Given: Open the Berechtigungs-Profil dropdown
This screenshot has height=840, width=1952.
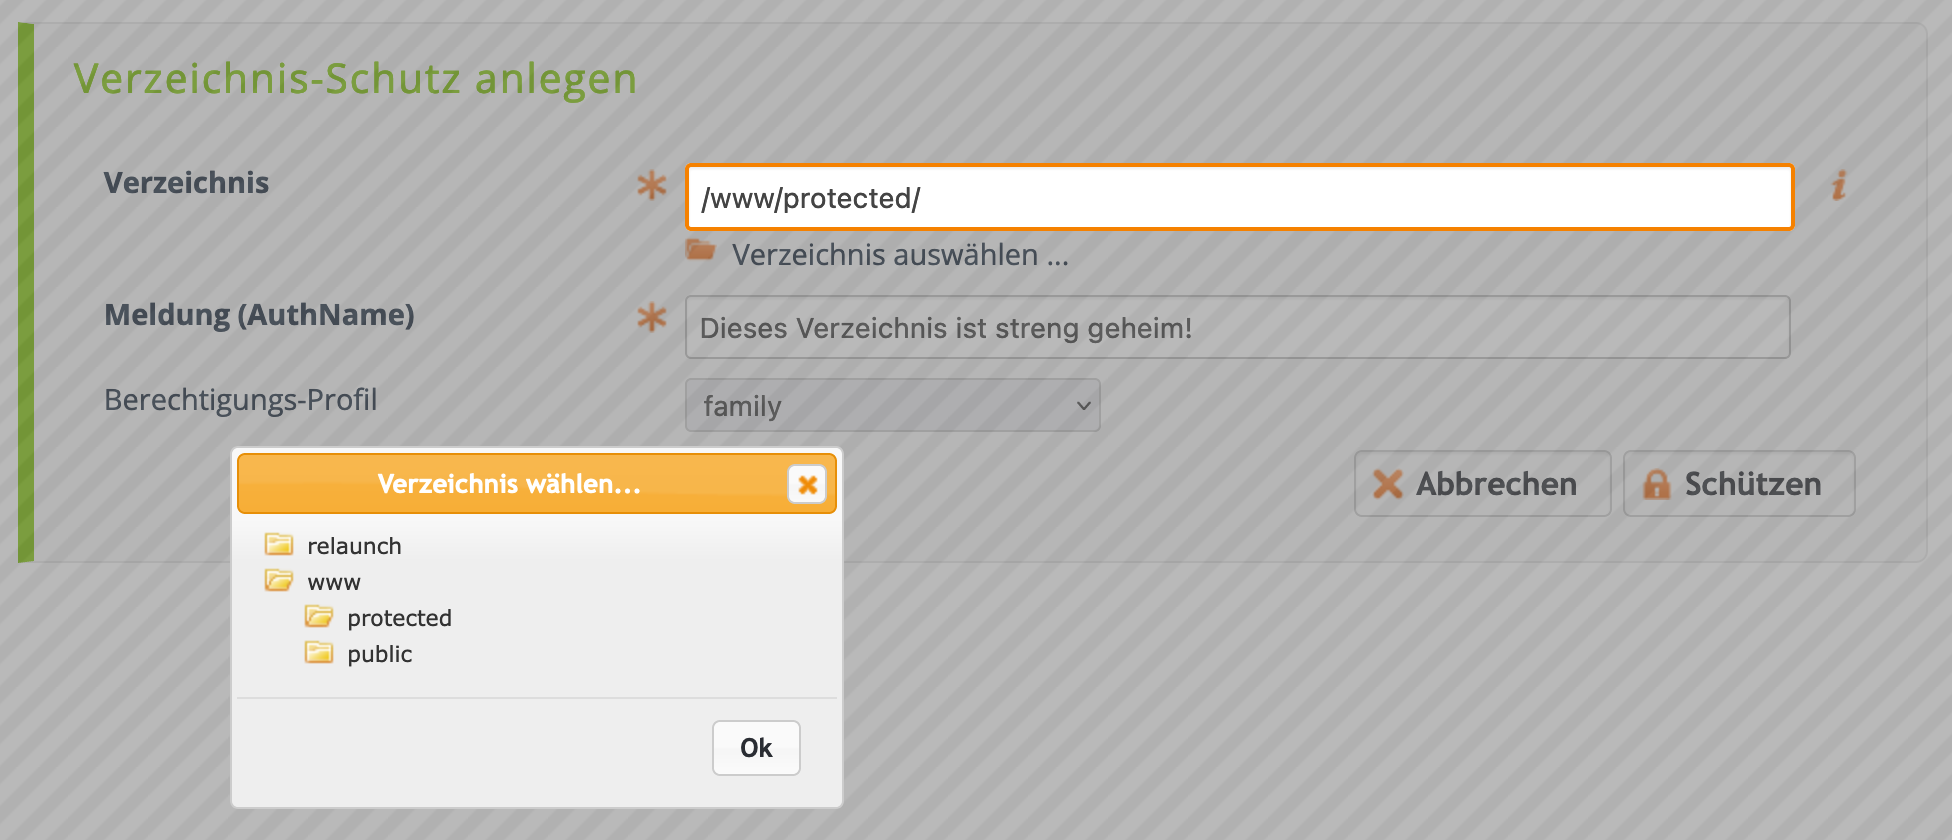Looking at the screenshot, I should tap(892, 405).
